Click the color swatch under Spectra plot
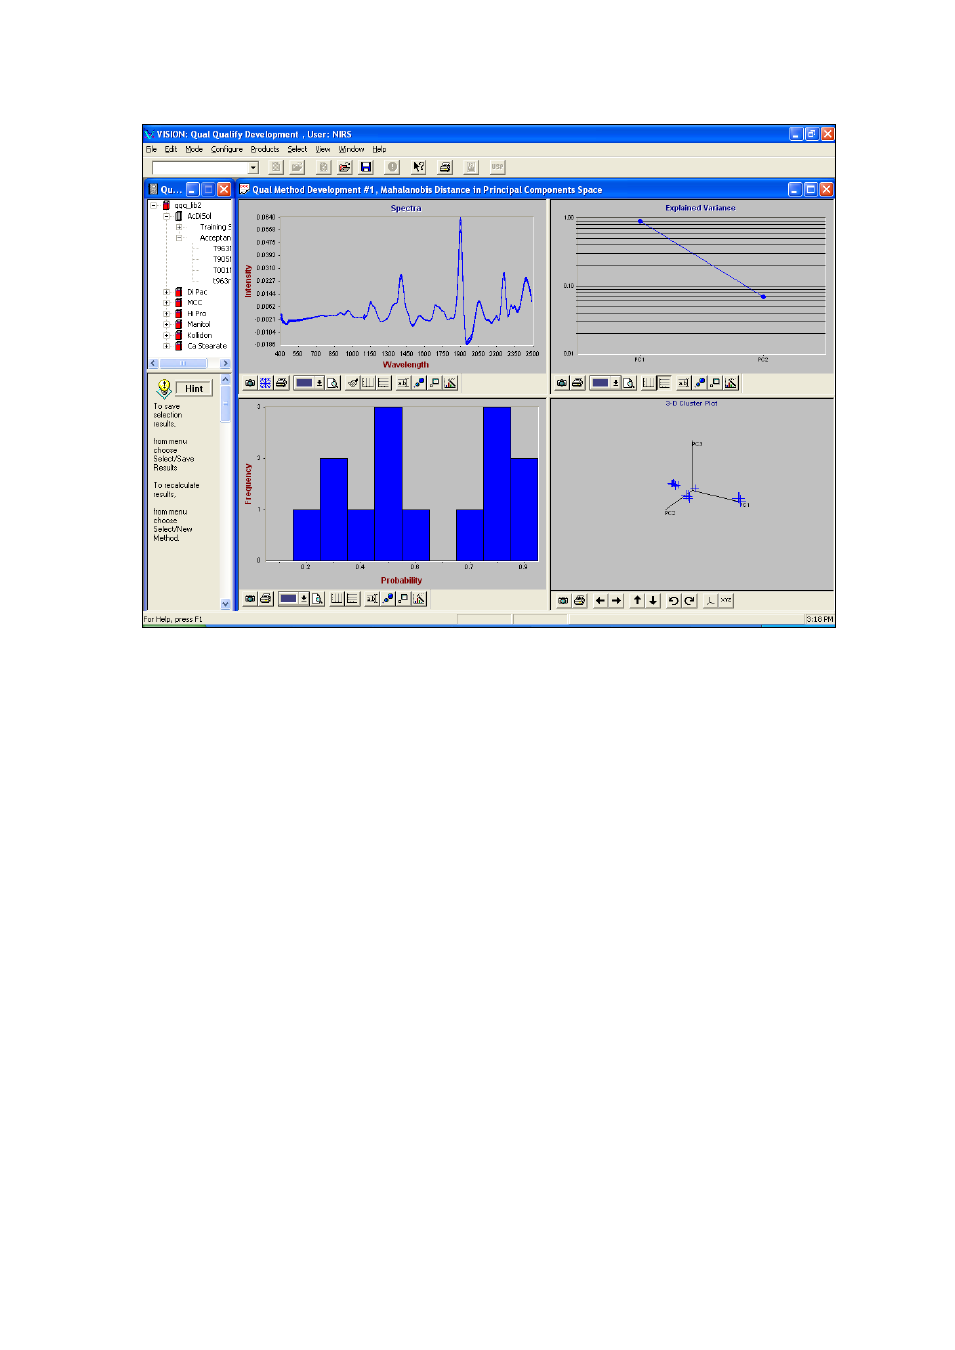 [304, 383]
